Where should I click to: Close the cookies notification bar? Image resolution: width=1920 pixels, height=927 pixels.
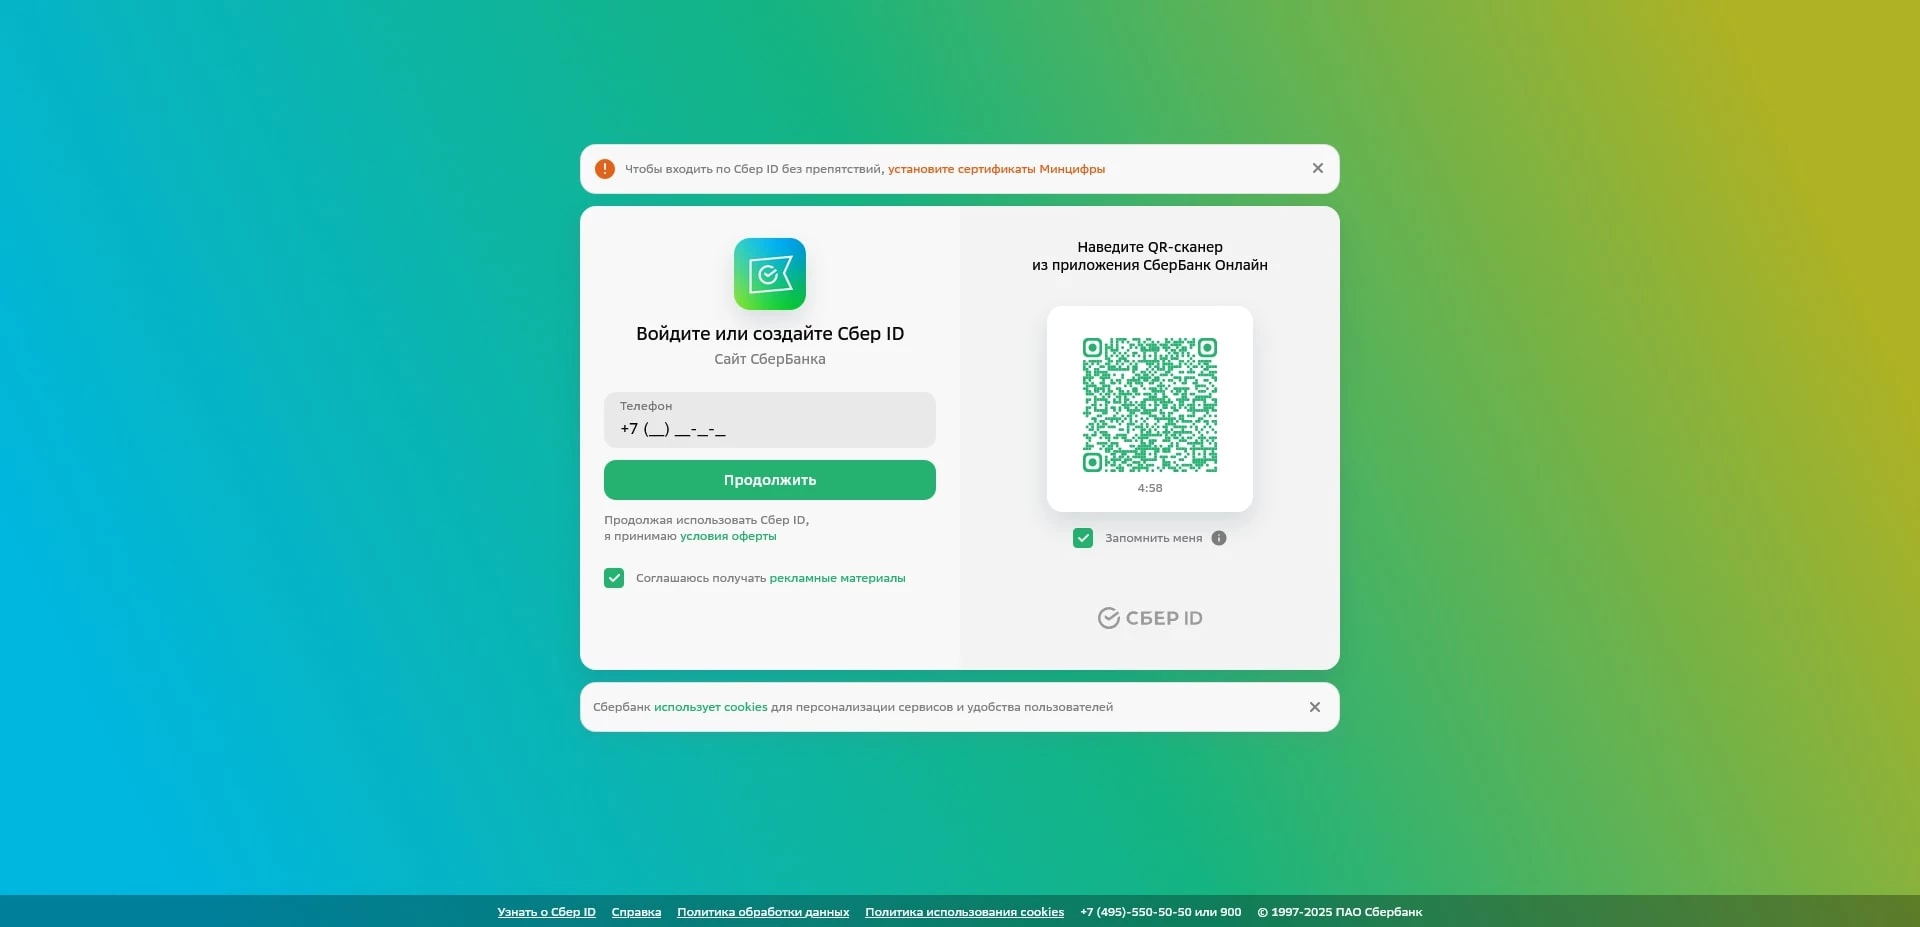tap(1314, 707)
